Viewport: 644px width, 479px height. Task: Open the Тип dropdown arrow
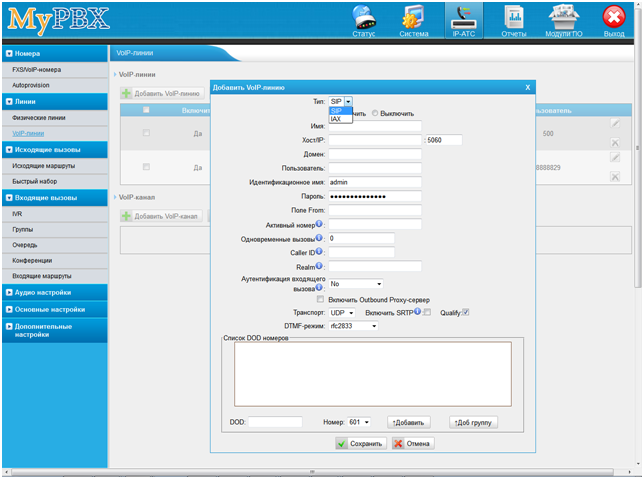(x=348, y=101)
